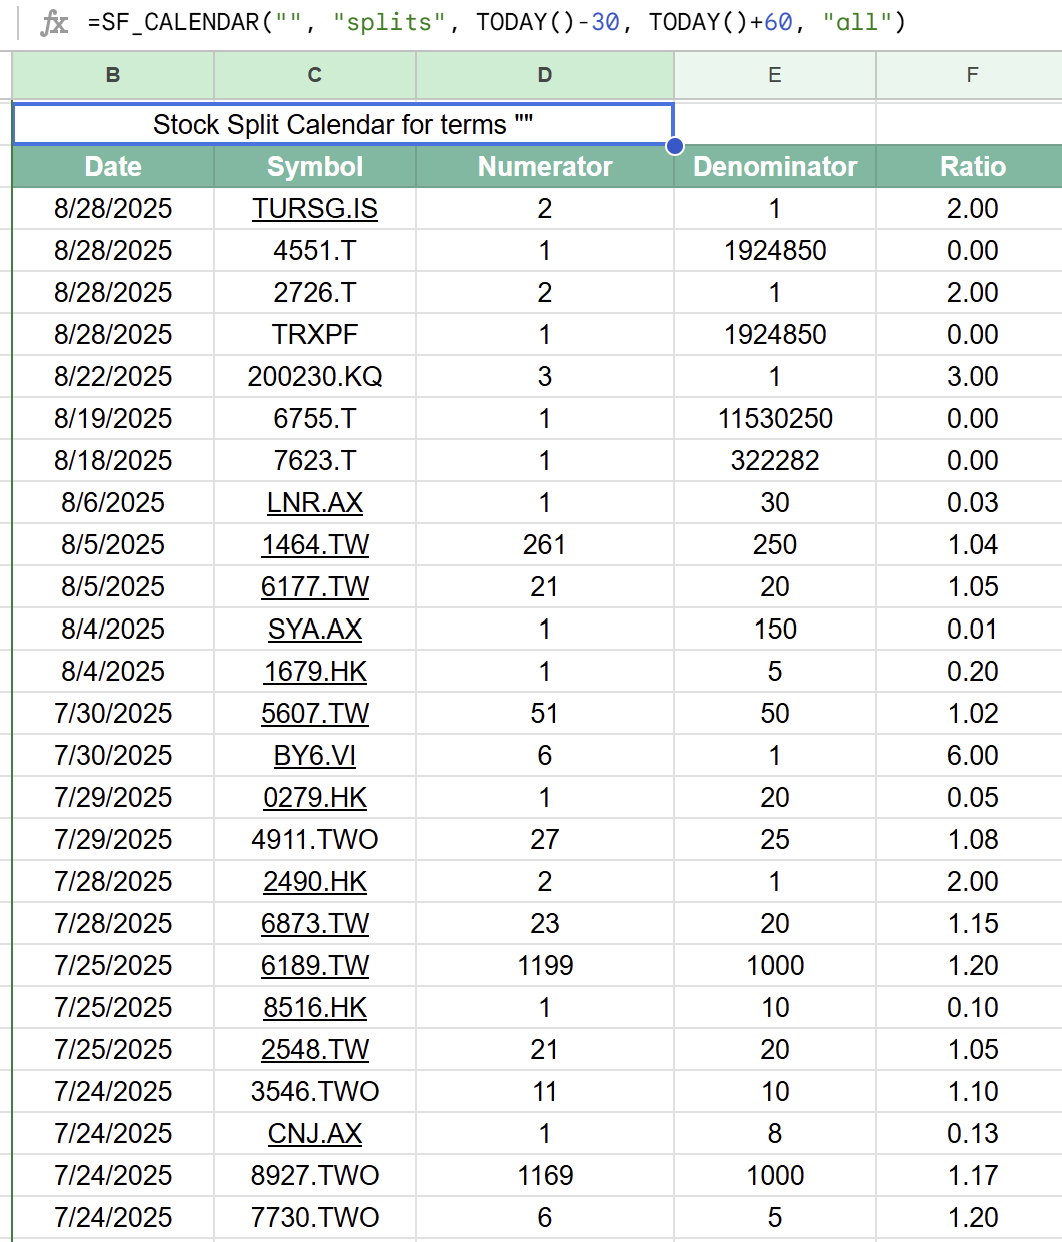Viewport: 1062px width, 1242px height.
Task: Open the BY6.VI symbol link
Action: pyautogui.click(x=314, y=755)
